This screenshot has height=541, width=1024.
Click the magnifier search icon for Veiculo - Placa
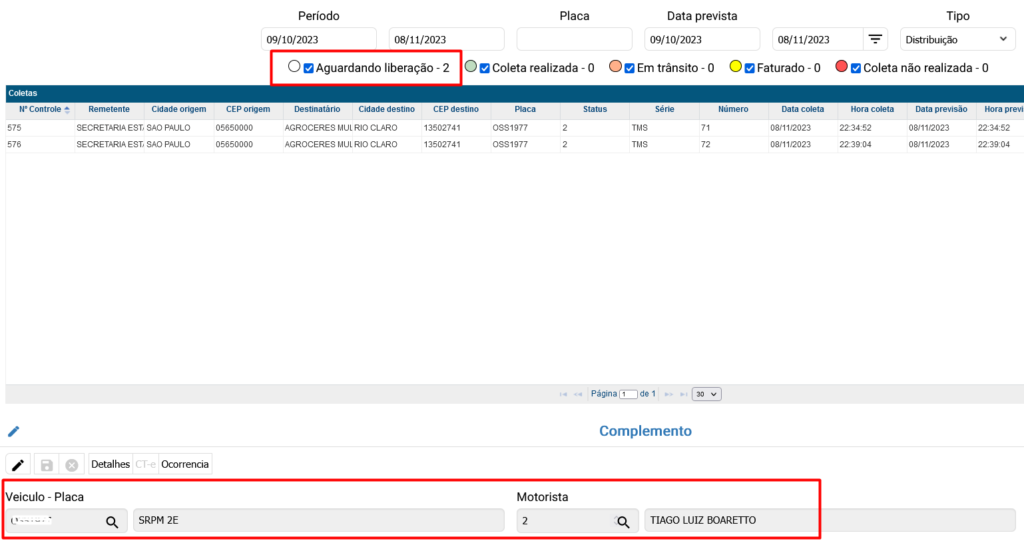[112, 521]
